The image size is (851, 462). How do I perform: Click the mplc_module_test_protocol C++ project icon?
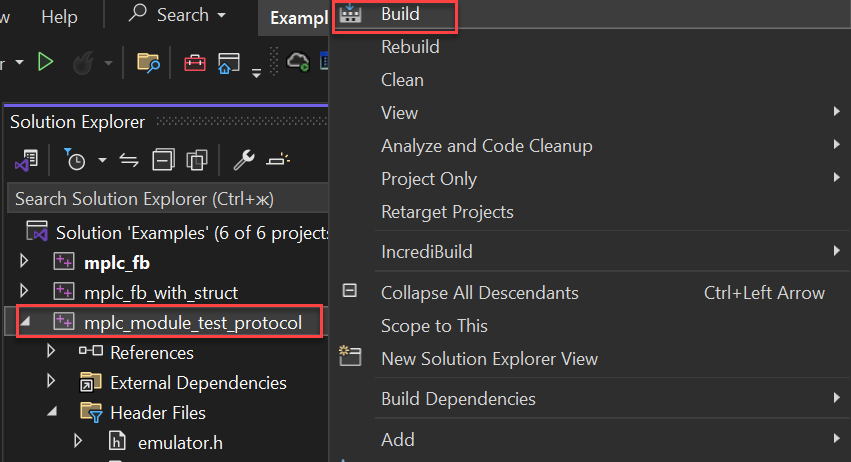pyautogui.click(x=64, y=321)
